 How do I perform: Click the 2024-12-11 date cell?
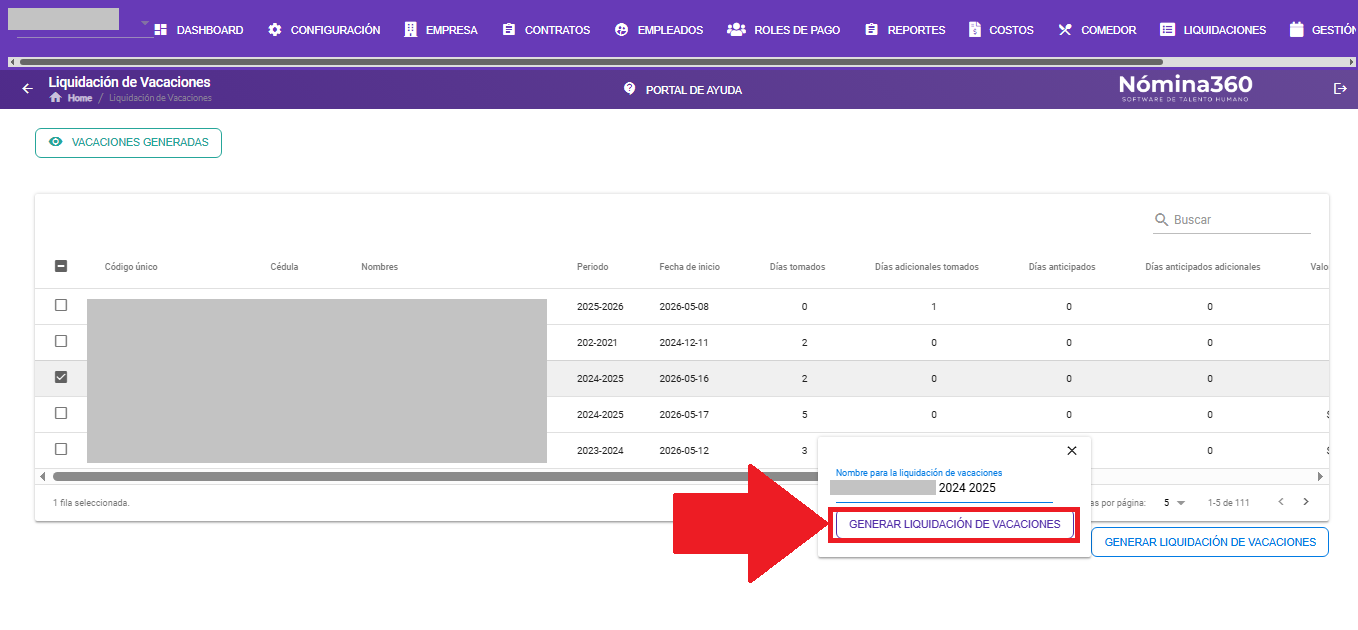[684, 342]
